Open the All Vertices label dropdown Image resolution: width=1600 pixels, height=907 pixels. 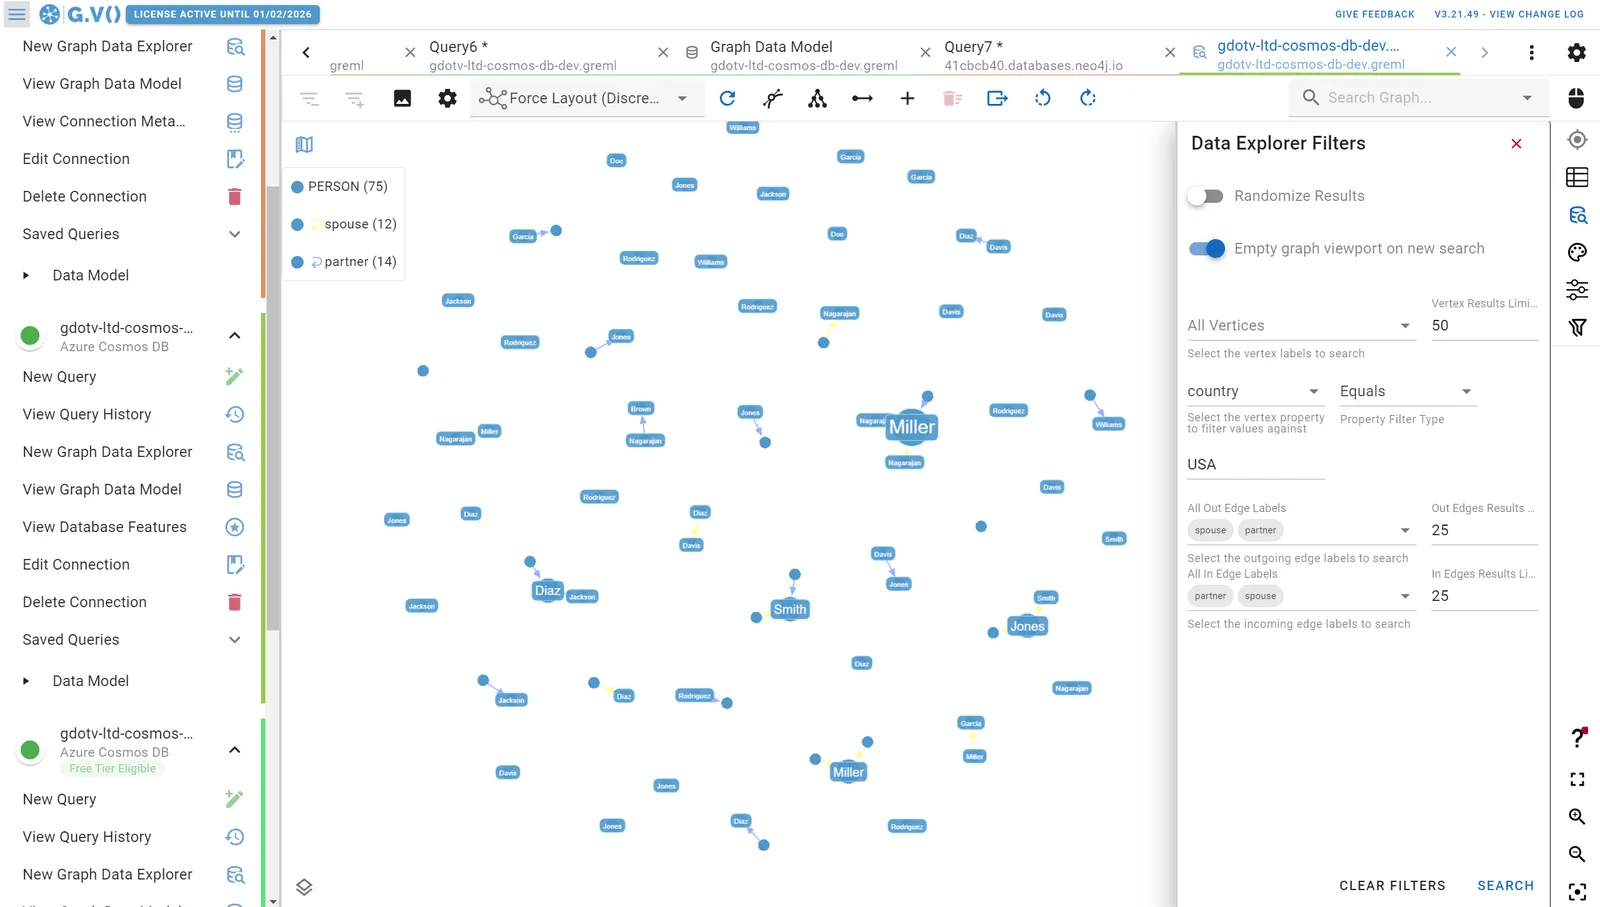1301,326
